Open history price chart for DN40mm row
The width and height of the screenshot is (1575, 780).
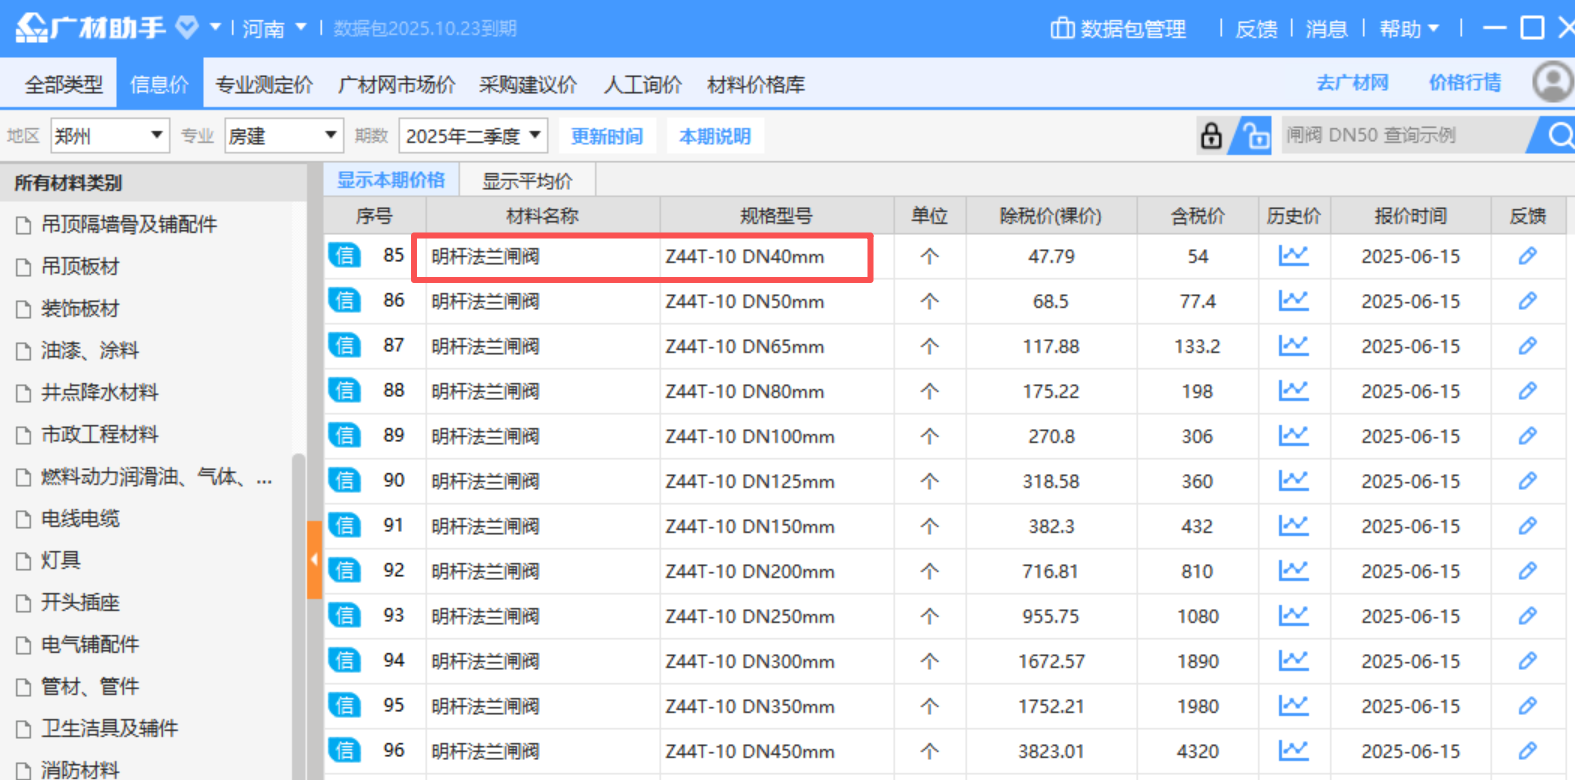1293,256
